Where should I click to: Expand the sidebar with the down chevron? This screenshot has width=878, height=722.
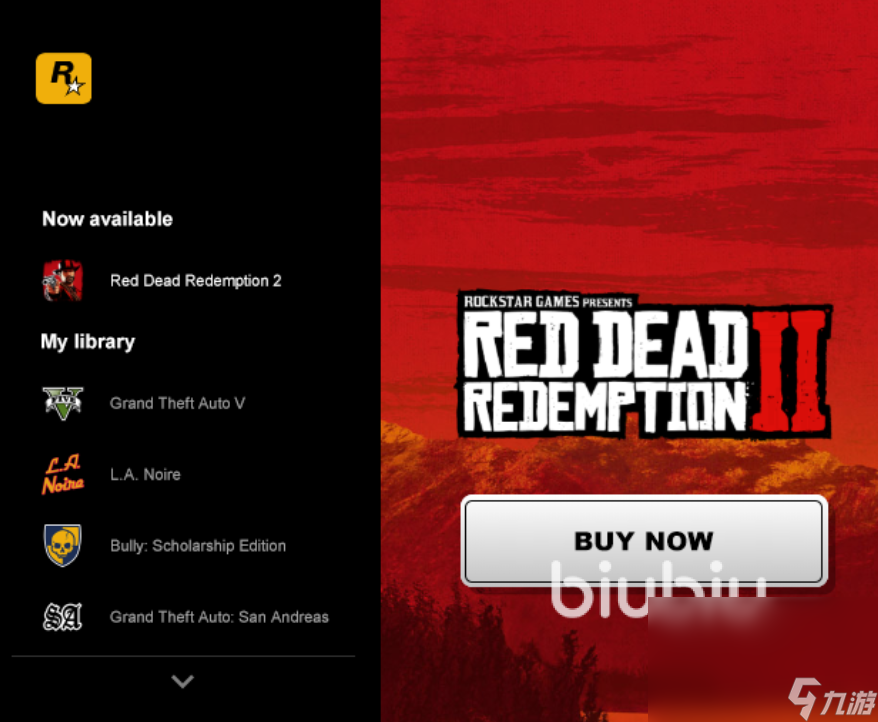(183, 681)
